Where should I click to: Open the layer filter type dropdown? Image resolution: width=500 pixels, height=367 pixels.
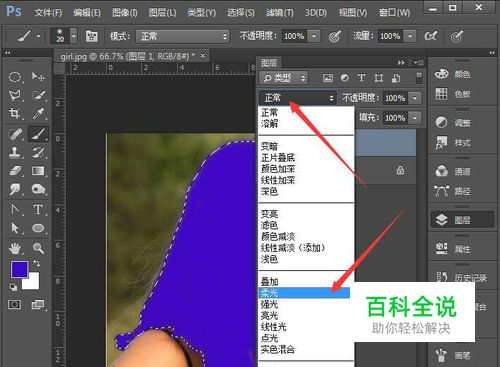[284, 78]
